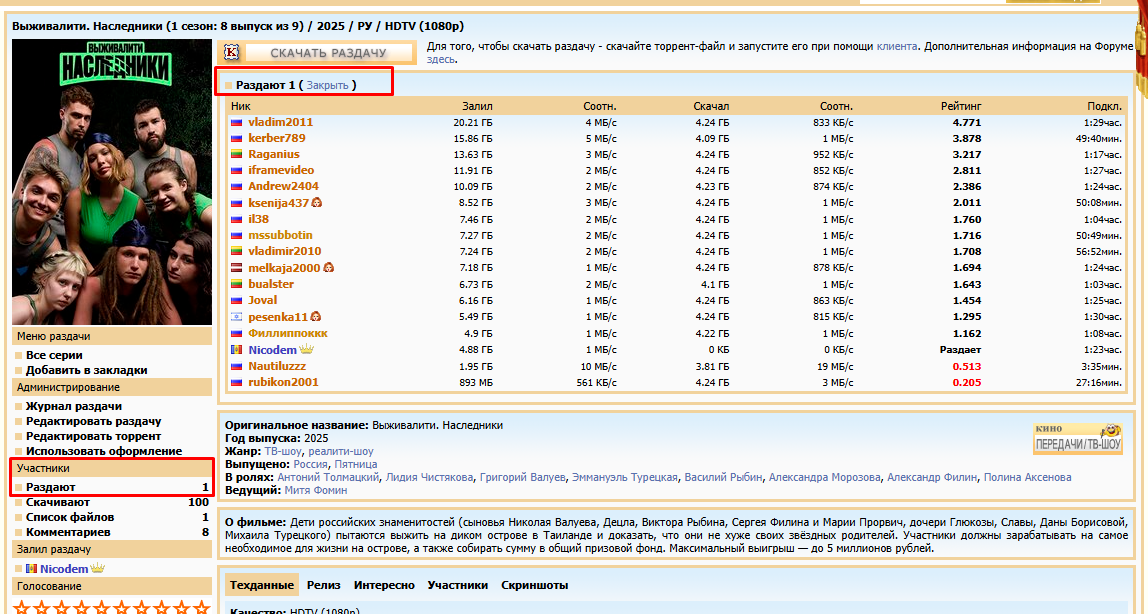
Task: Click the flag icon next to vladim2011
Action: click(x=237, y=122)
